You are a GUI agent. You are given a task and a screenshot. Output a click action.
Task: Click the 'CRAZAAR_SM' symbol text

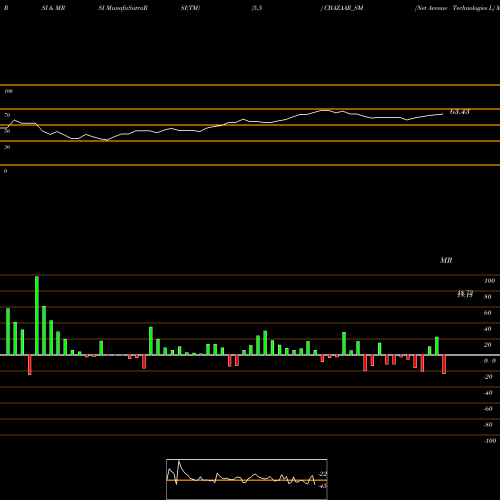pyautogui.click(x=343, y=8)
